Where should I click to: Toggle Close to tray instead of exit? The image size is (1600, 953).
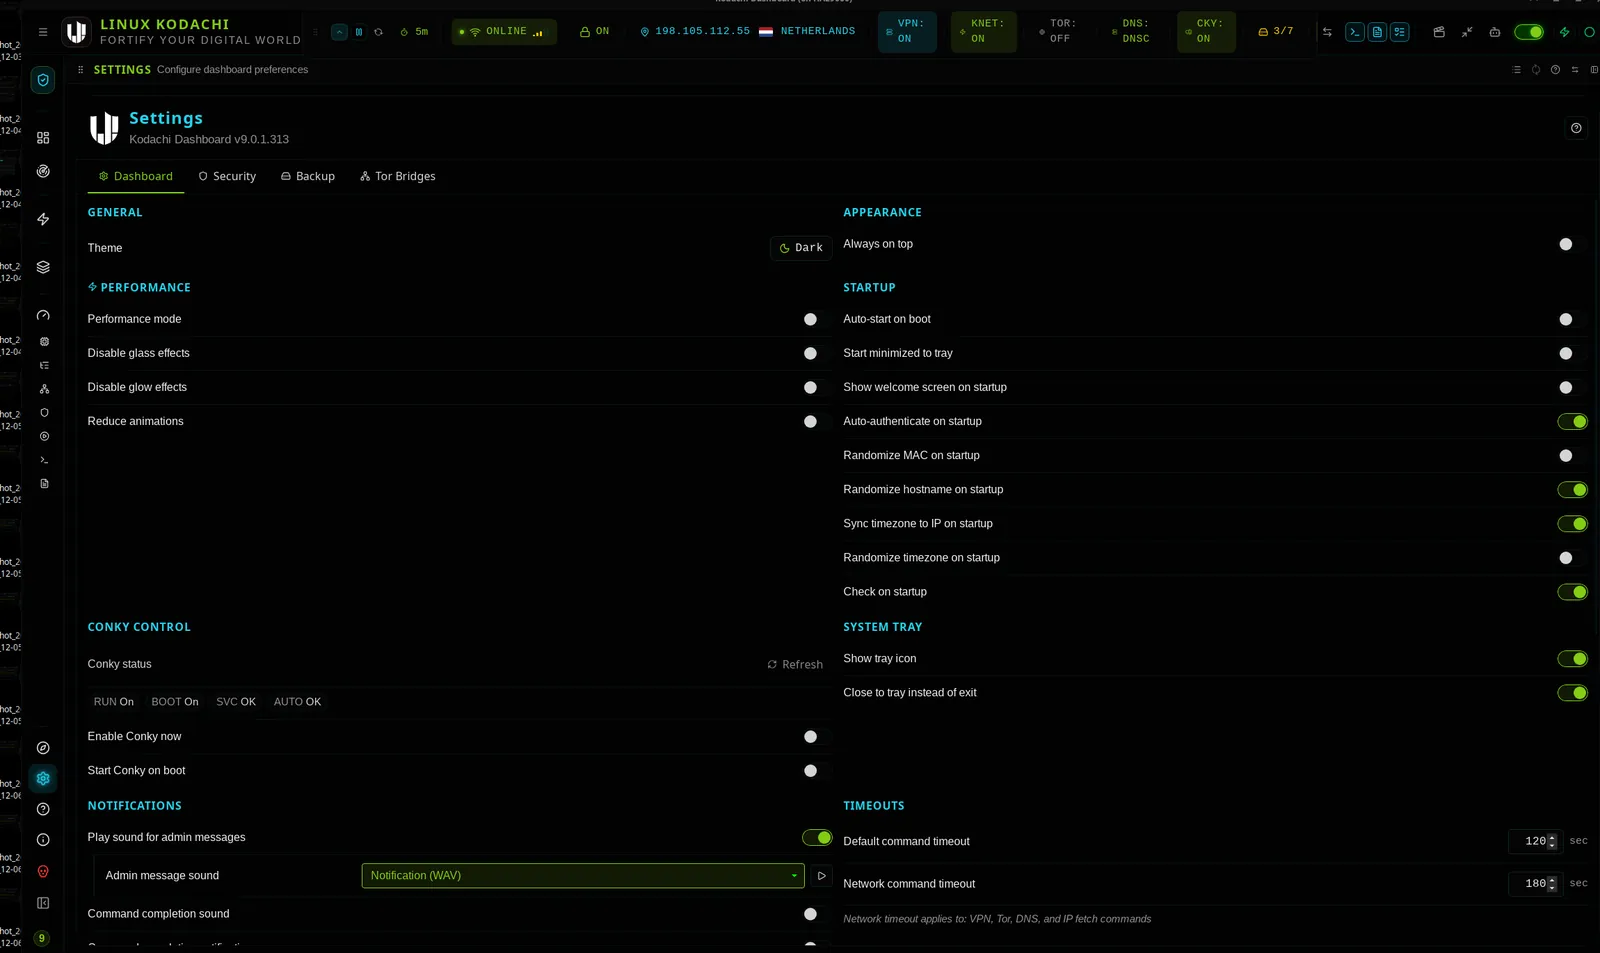[1572, 692]
